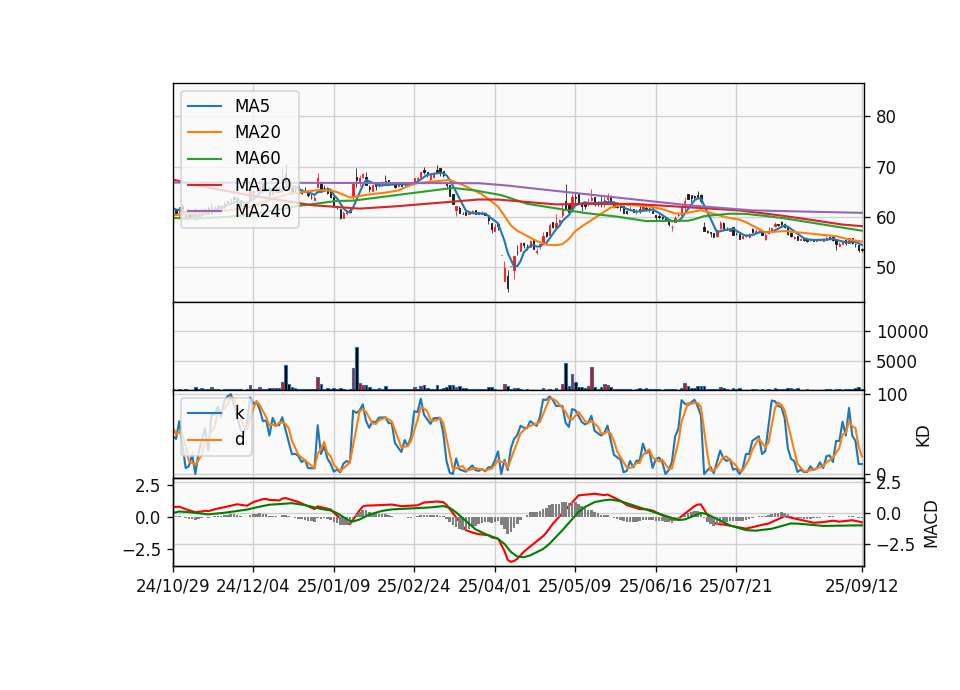Click the KD axis value 100

pos(892,395)
